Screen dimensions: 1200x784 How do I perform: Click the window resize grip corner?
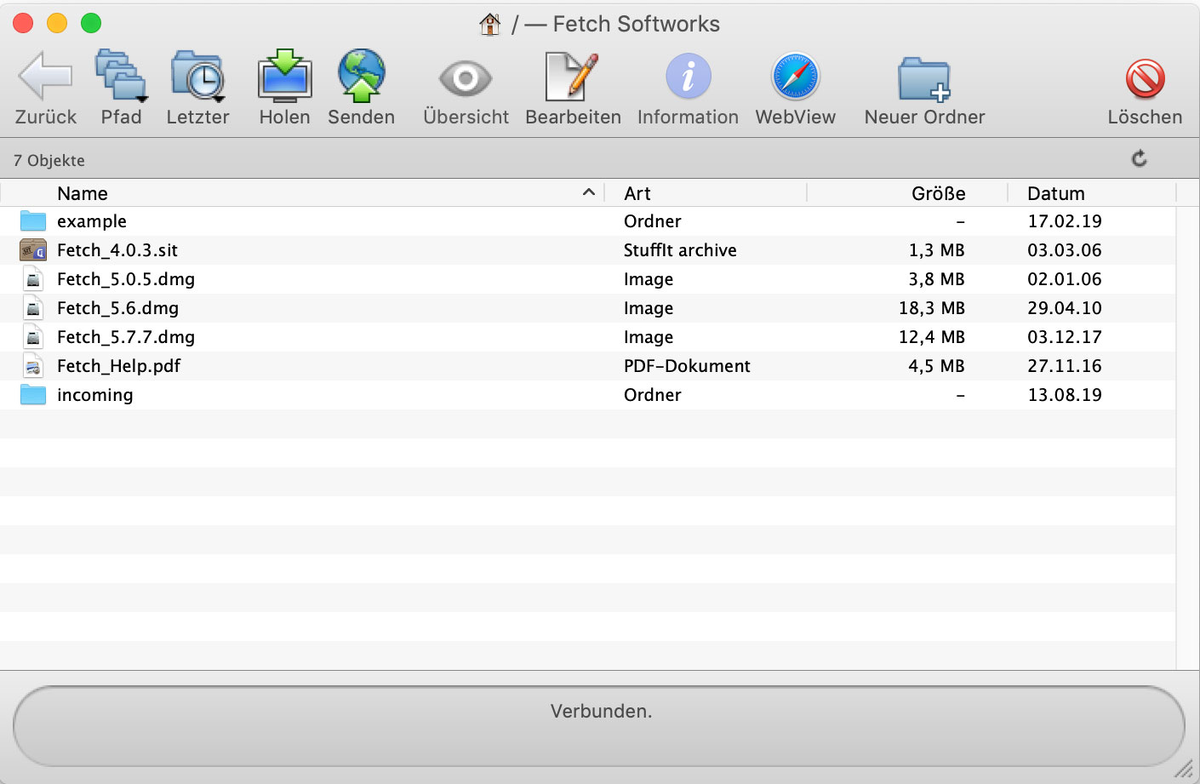[x=1183, y=768]
